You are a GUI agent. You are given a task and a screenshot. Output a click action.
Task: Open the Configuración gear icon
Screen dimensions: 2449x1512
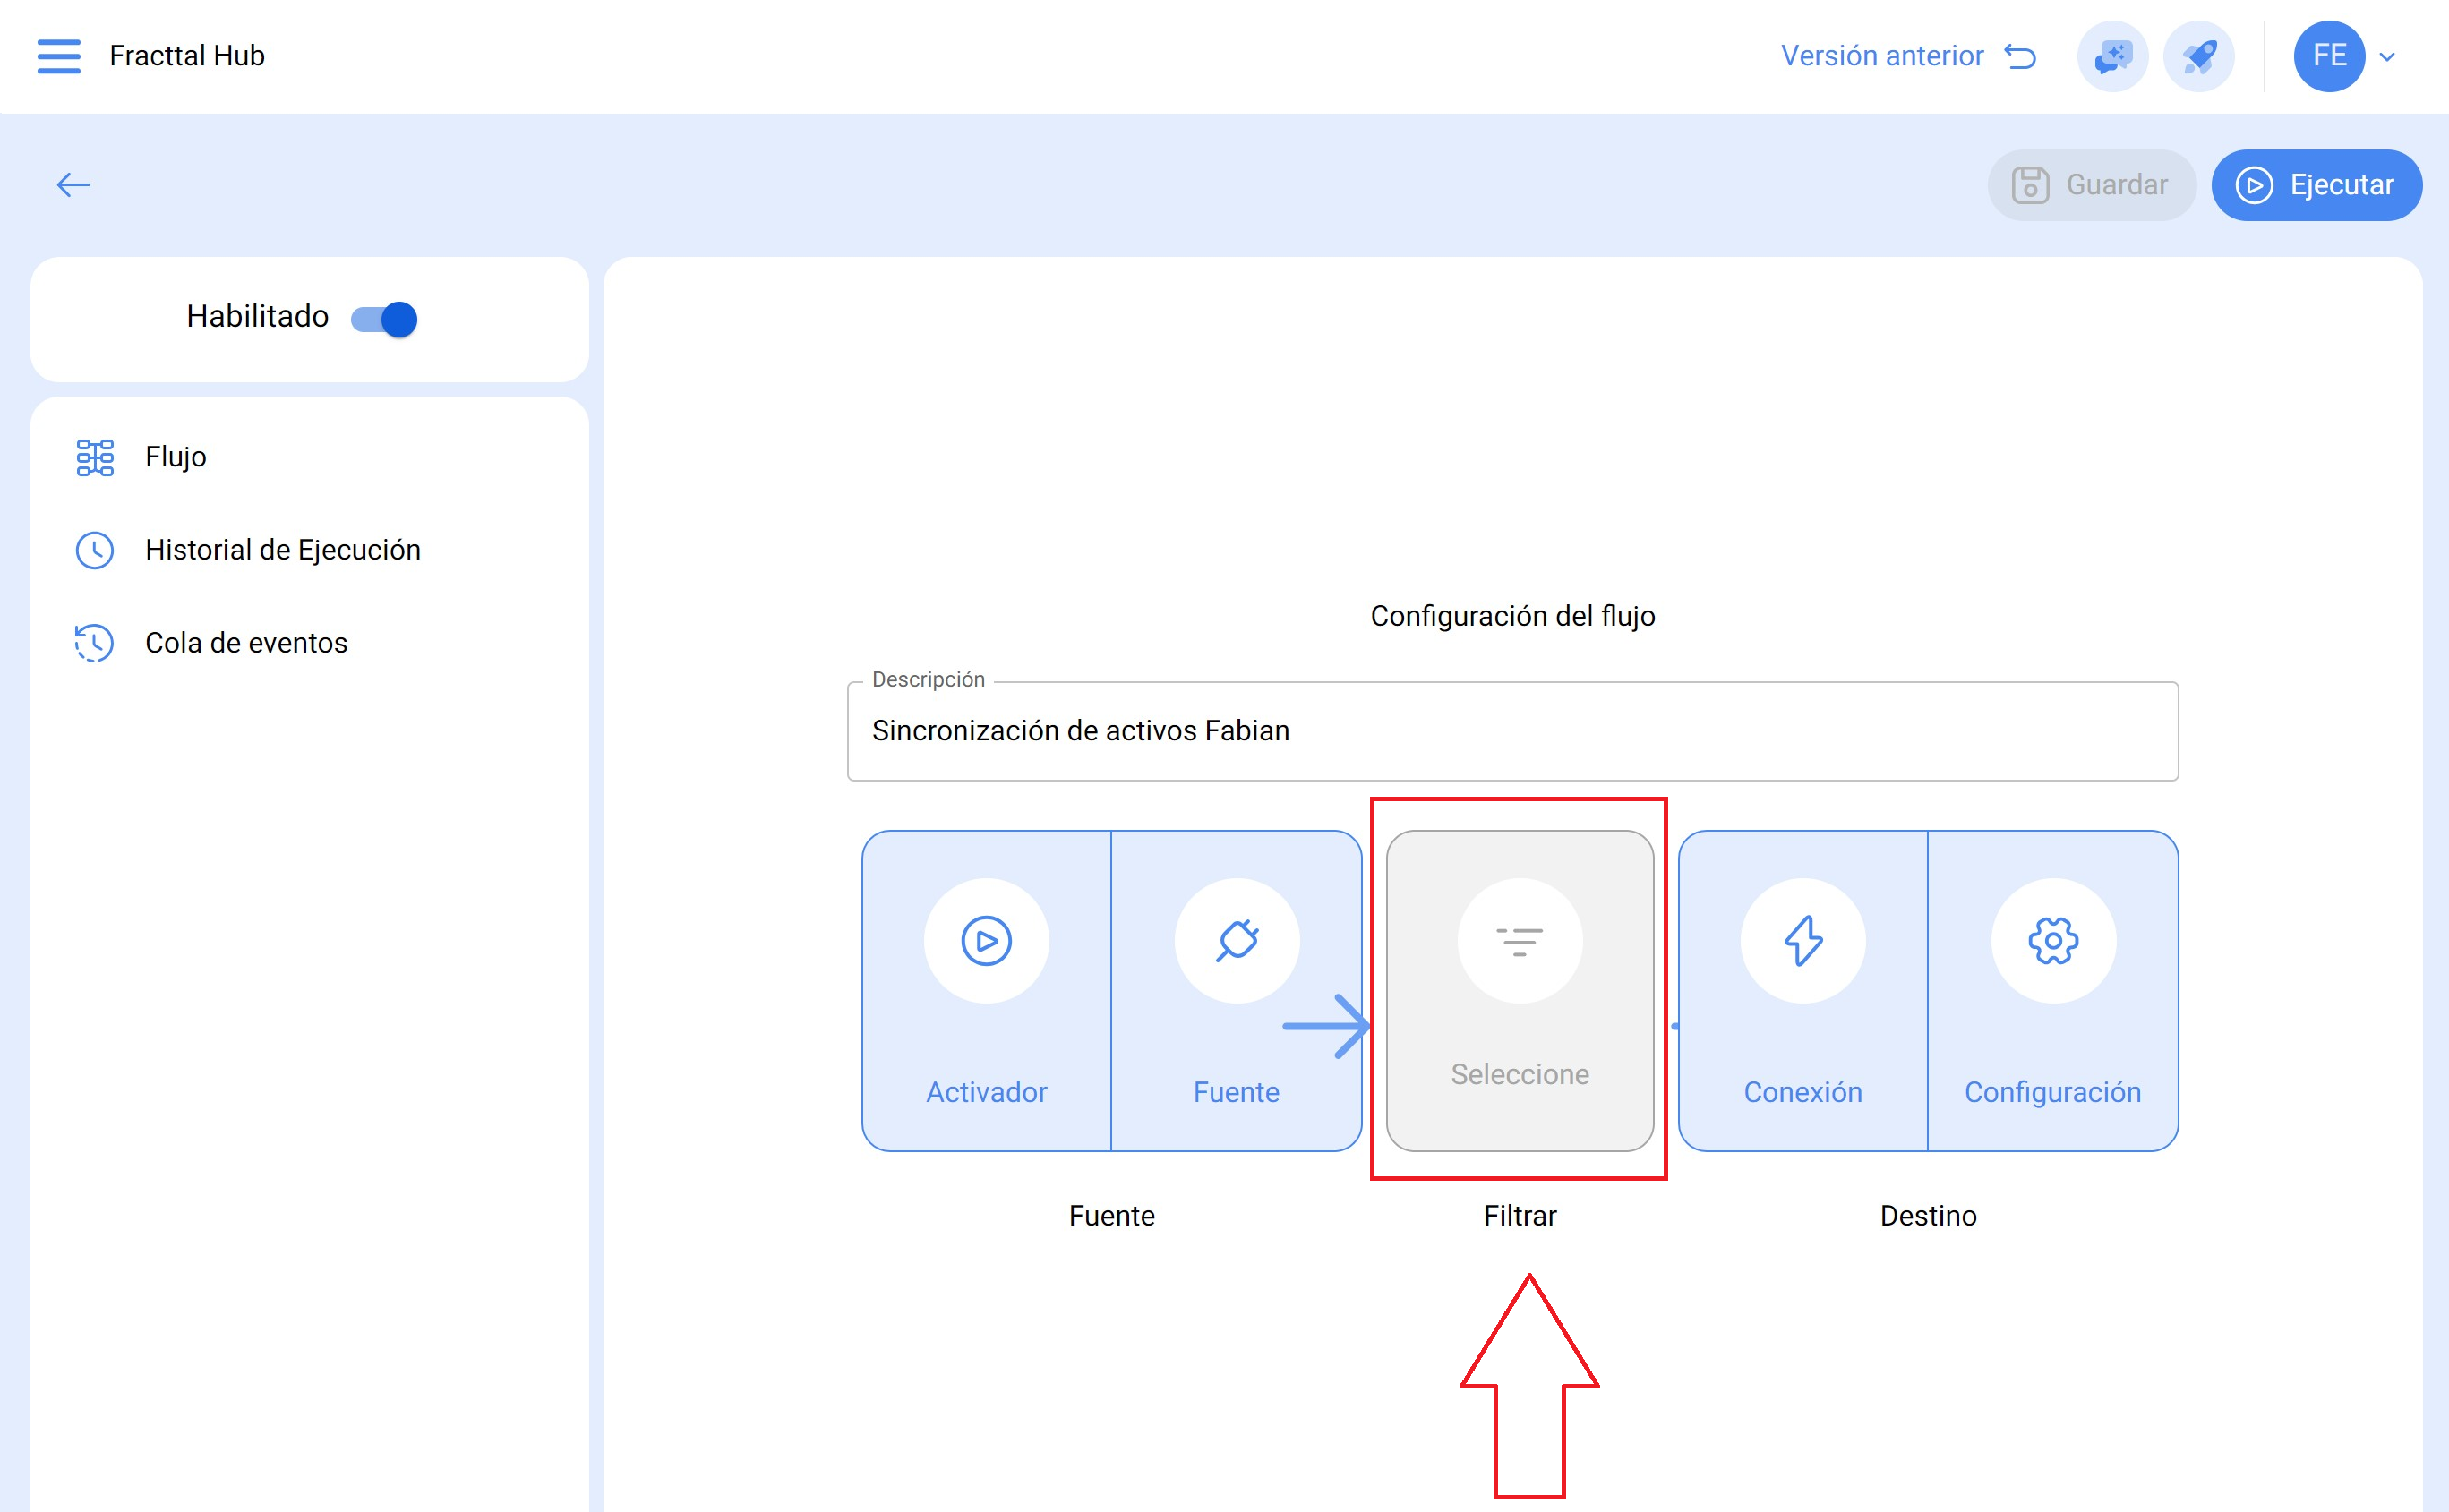2052,941
